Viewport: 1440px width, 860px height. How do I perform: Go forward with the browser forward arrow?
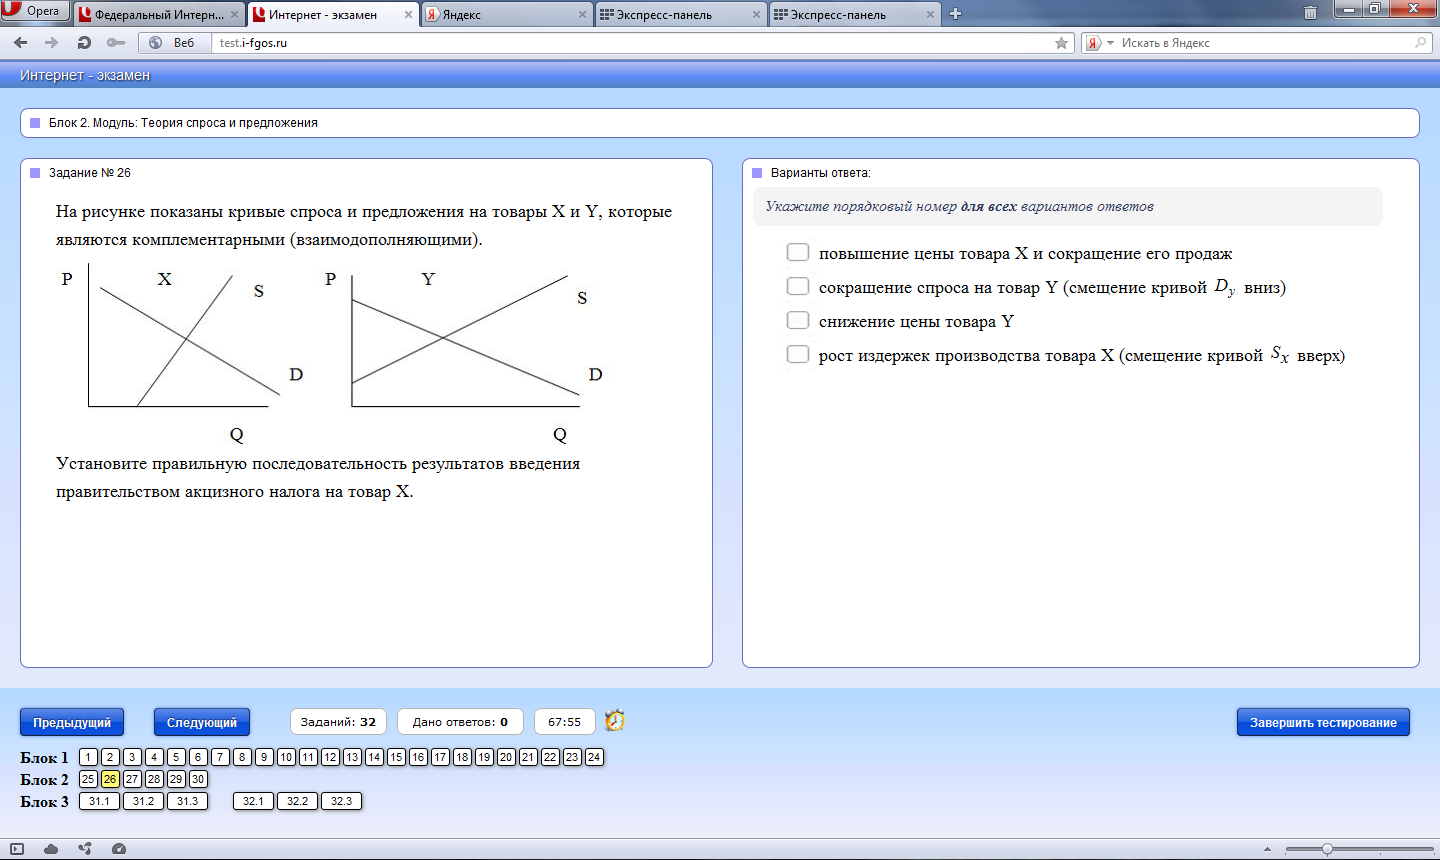click(x=51, y=43)
